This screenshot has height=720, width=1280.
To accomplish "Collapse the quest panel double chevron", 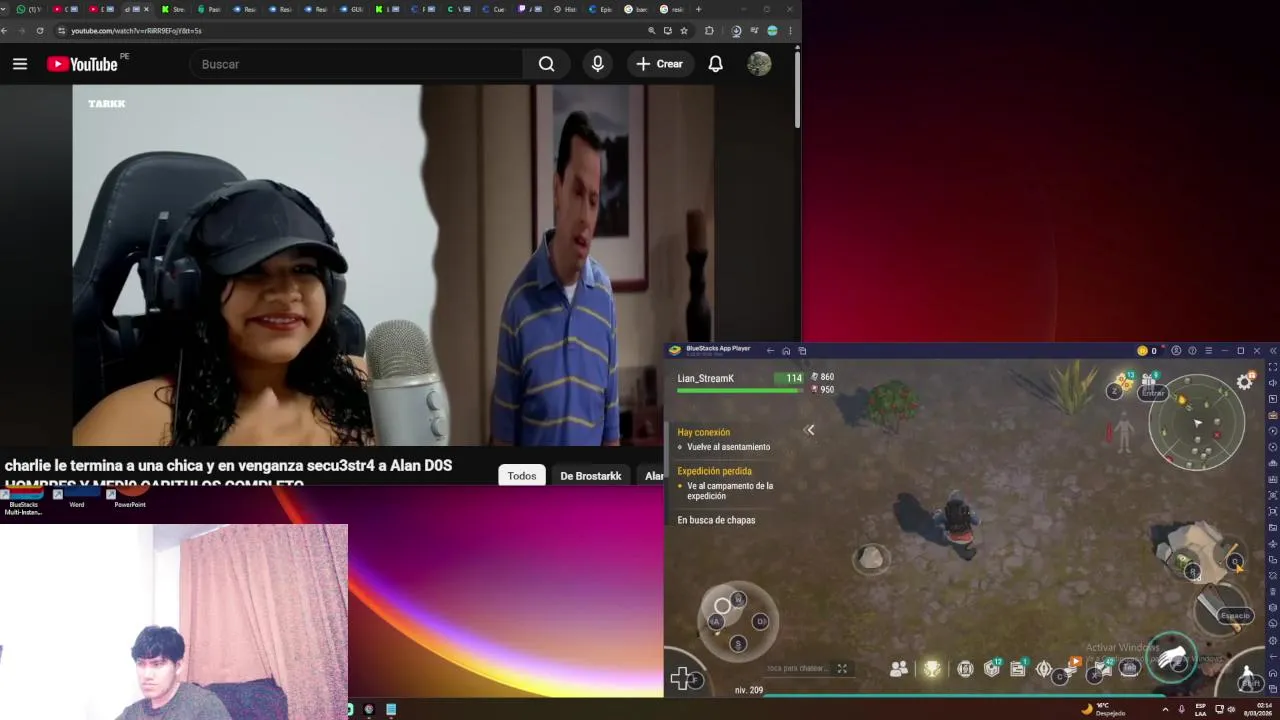I will (810, 430).
